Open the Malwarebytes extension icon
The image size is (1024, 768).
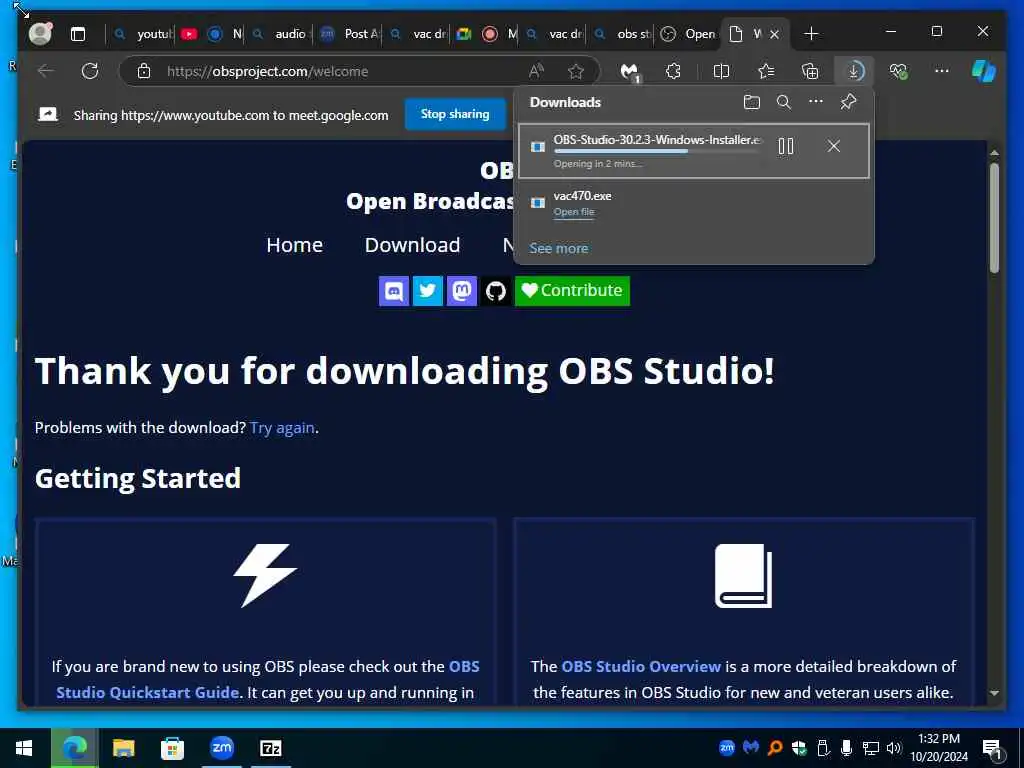tap(630, 71)
